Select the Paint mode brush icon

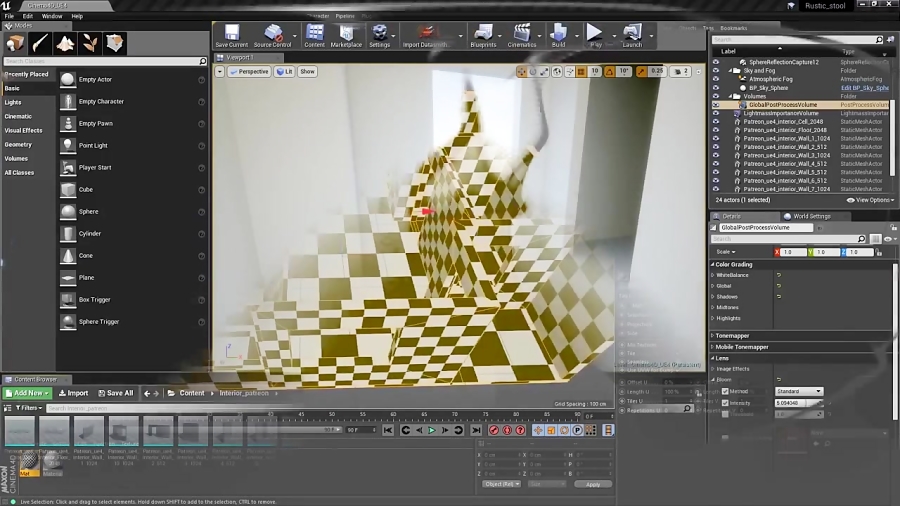[40, 43]
